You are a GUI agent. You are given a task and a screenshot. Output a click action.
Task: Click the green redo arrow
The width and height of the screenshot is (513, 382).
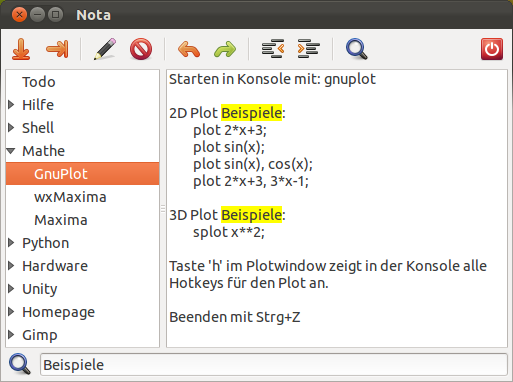(225, 49)
